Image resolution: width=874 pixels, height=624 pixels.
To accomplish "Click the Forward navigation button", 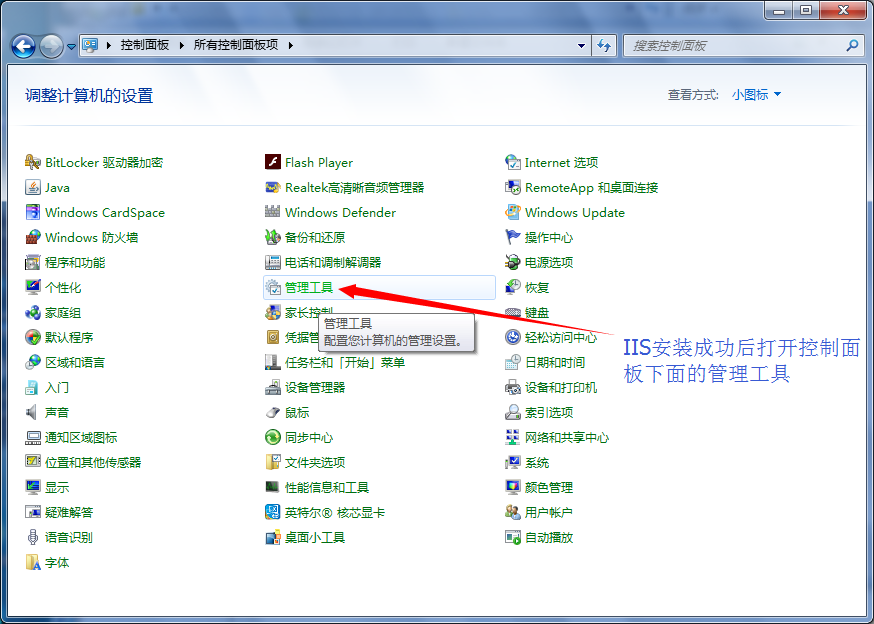I will [x=51, y=46].
